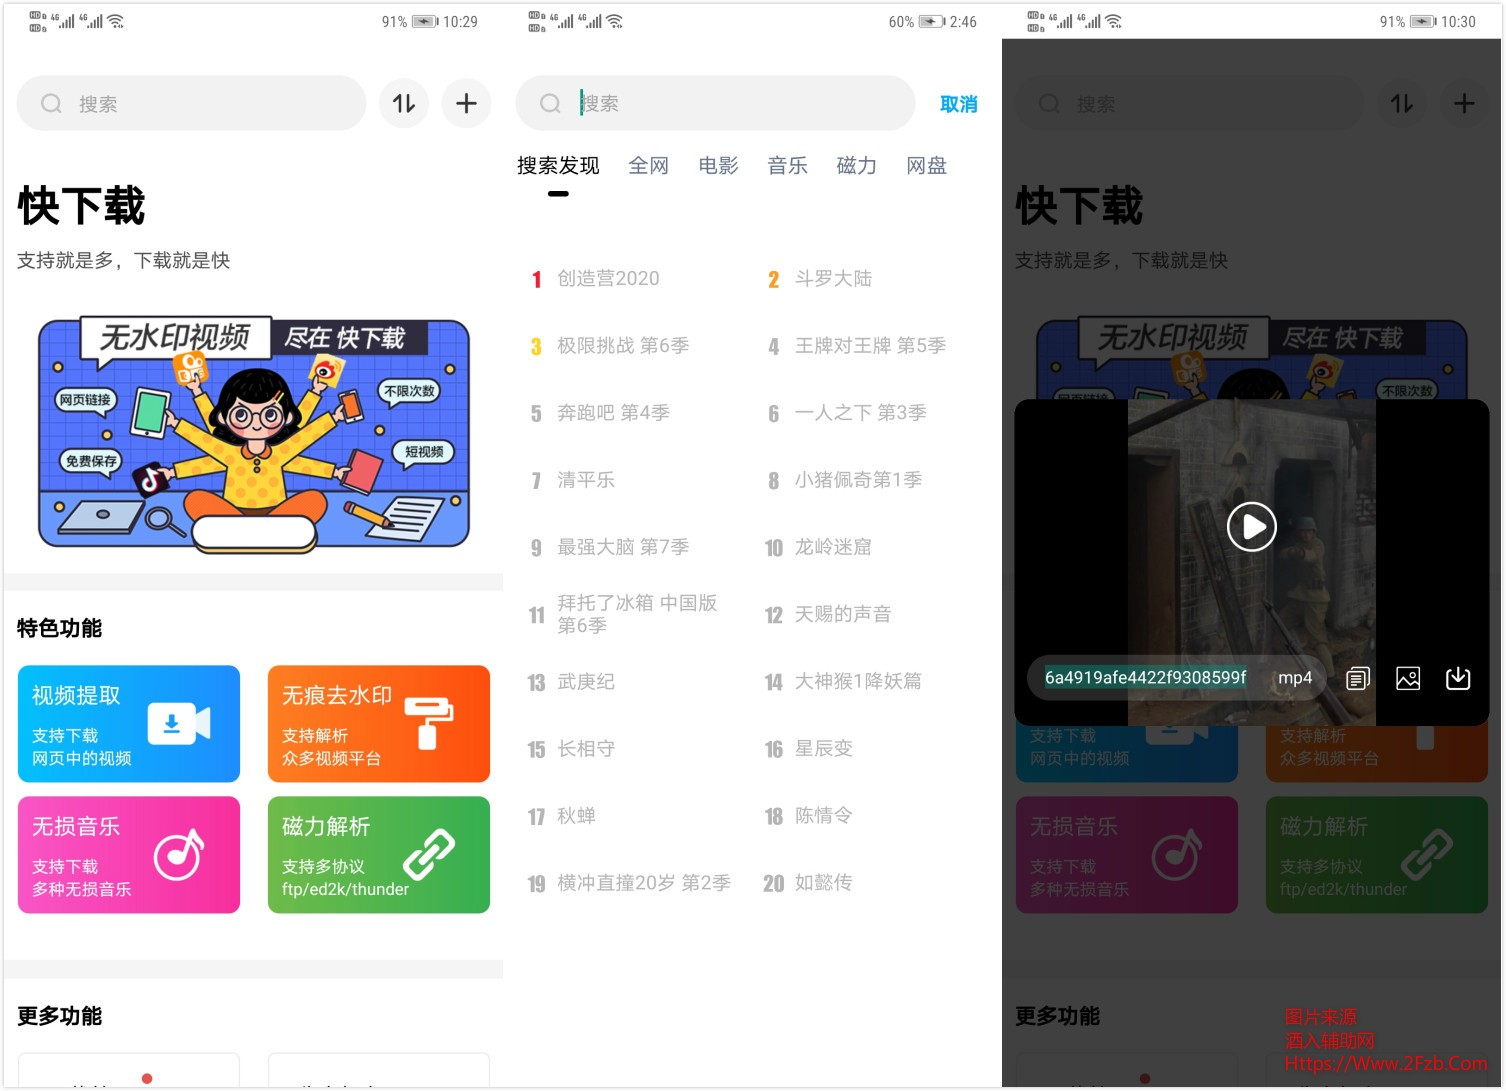Tap the copy link icon in video popup
The width and height of the screenshot is (1506, 1091).
(1357, 679)
